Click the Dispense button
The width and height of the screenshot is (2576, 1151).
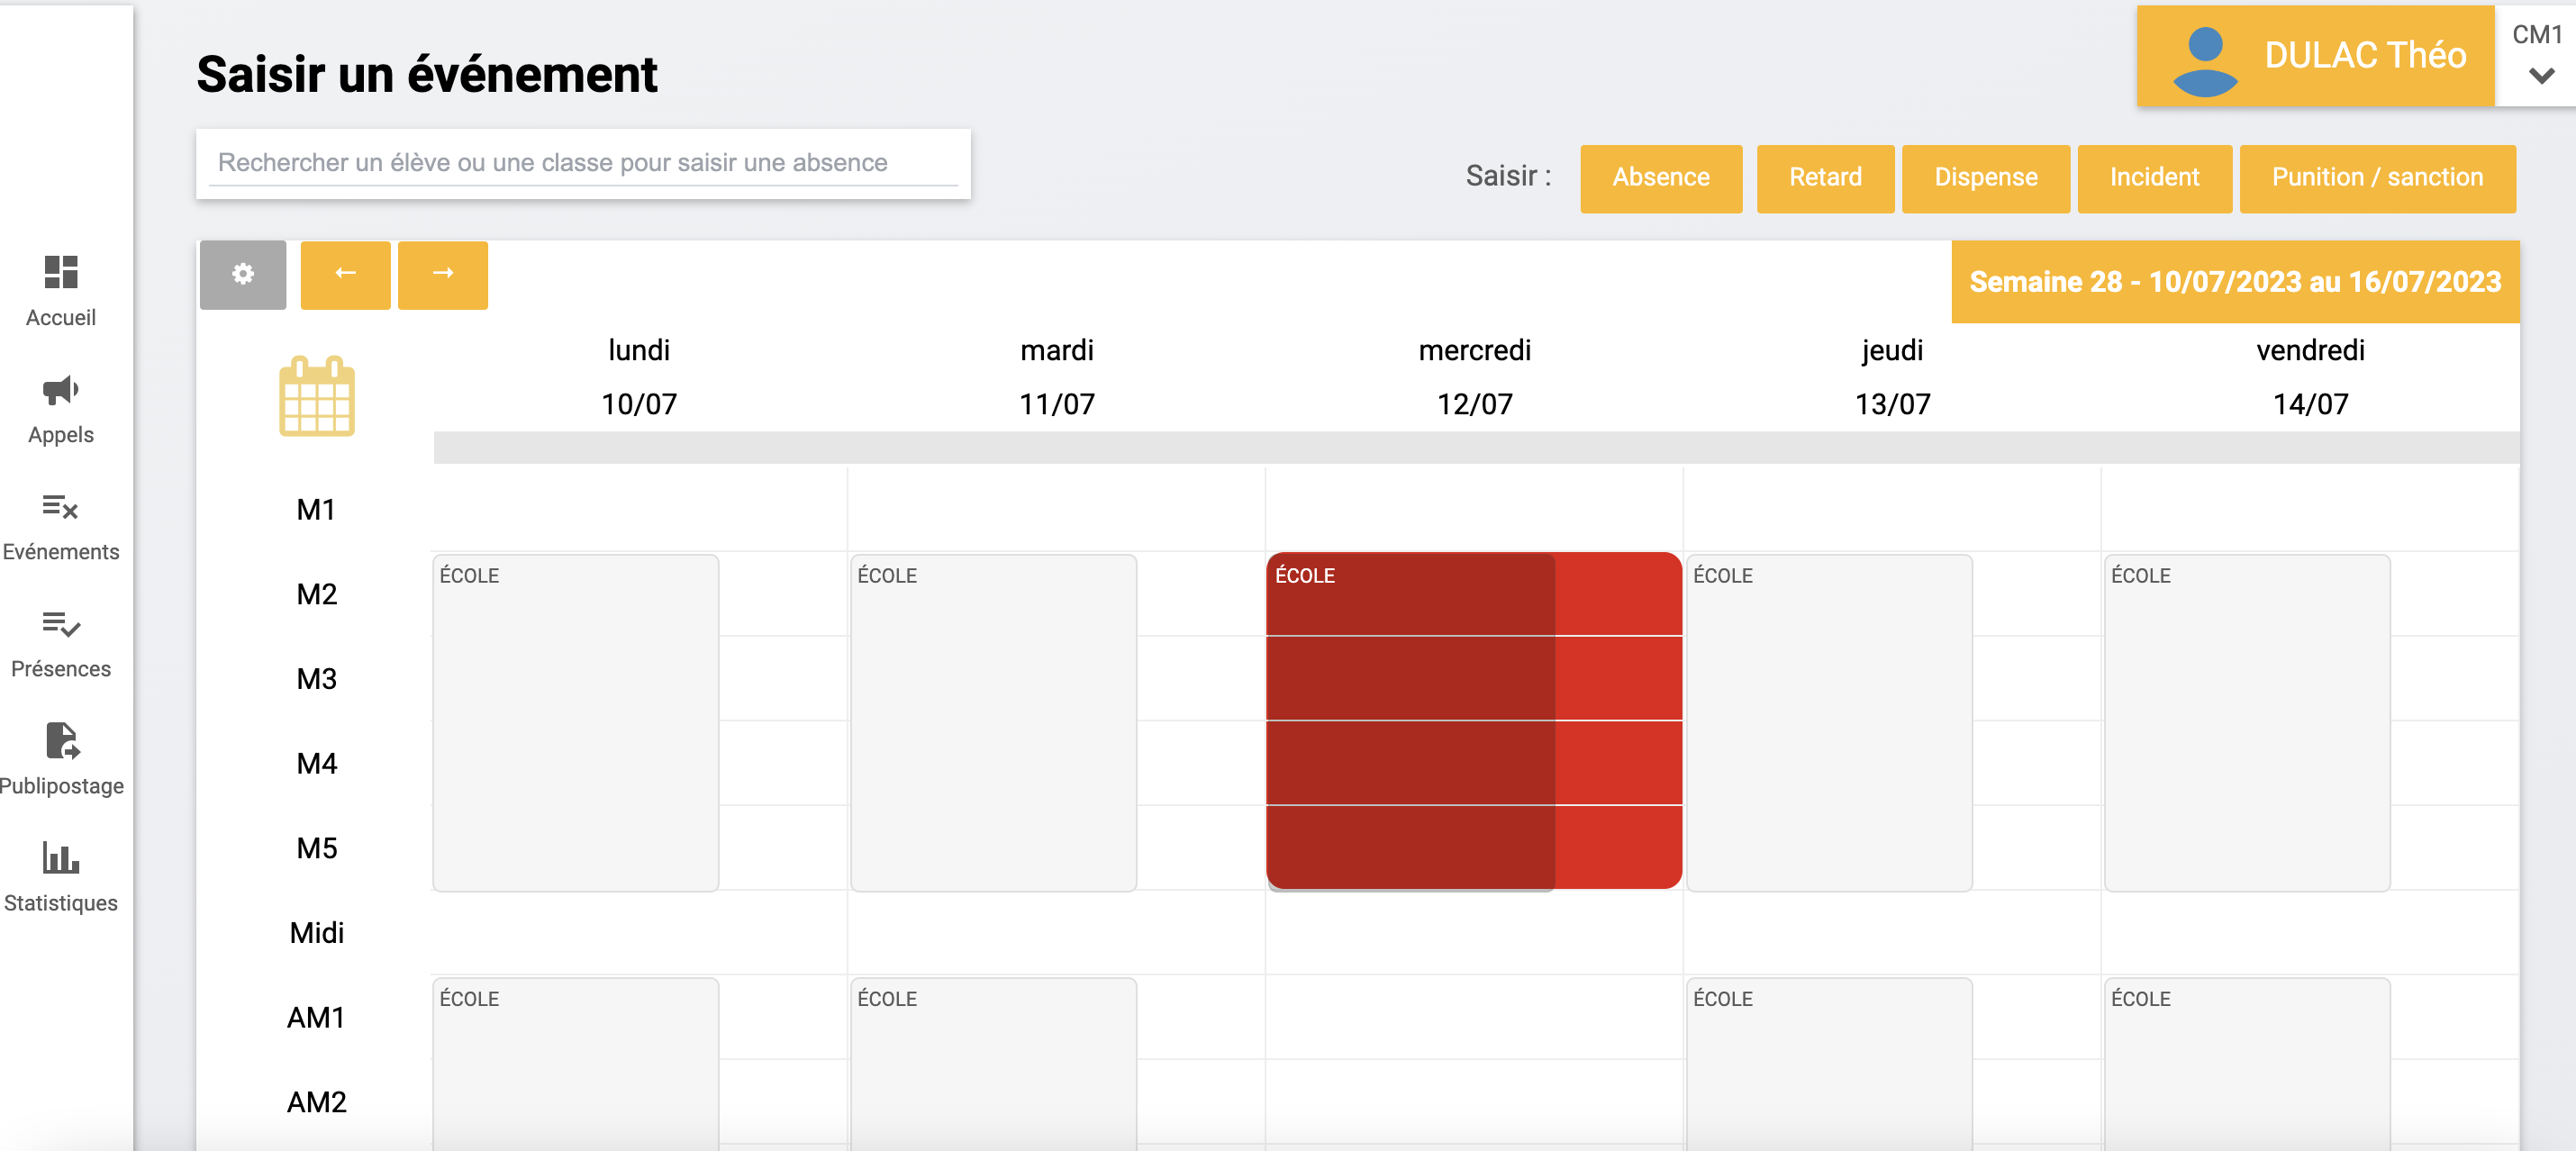tap(1985, 178)
